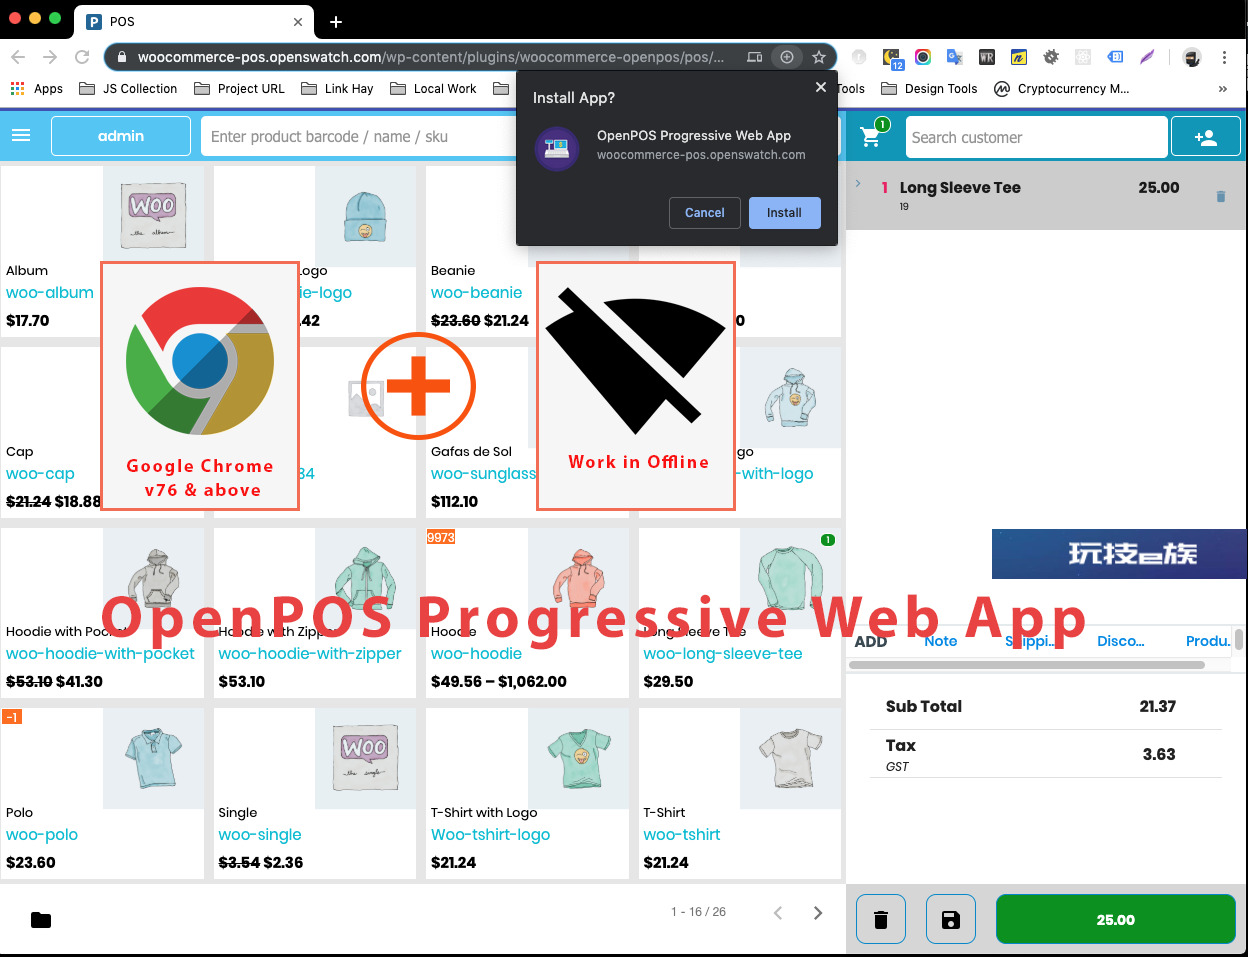
Task: Select the Single product thumbnail
Action: 365,758
